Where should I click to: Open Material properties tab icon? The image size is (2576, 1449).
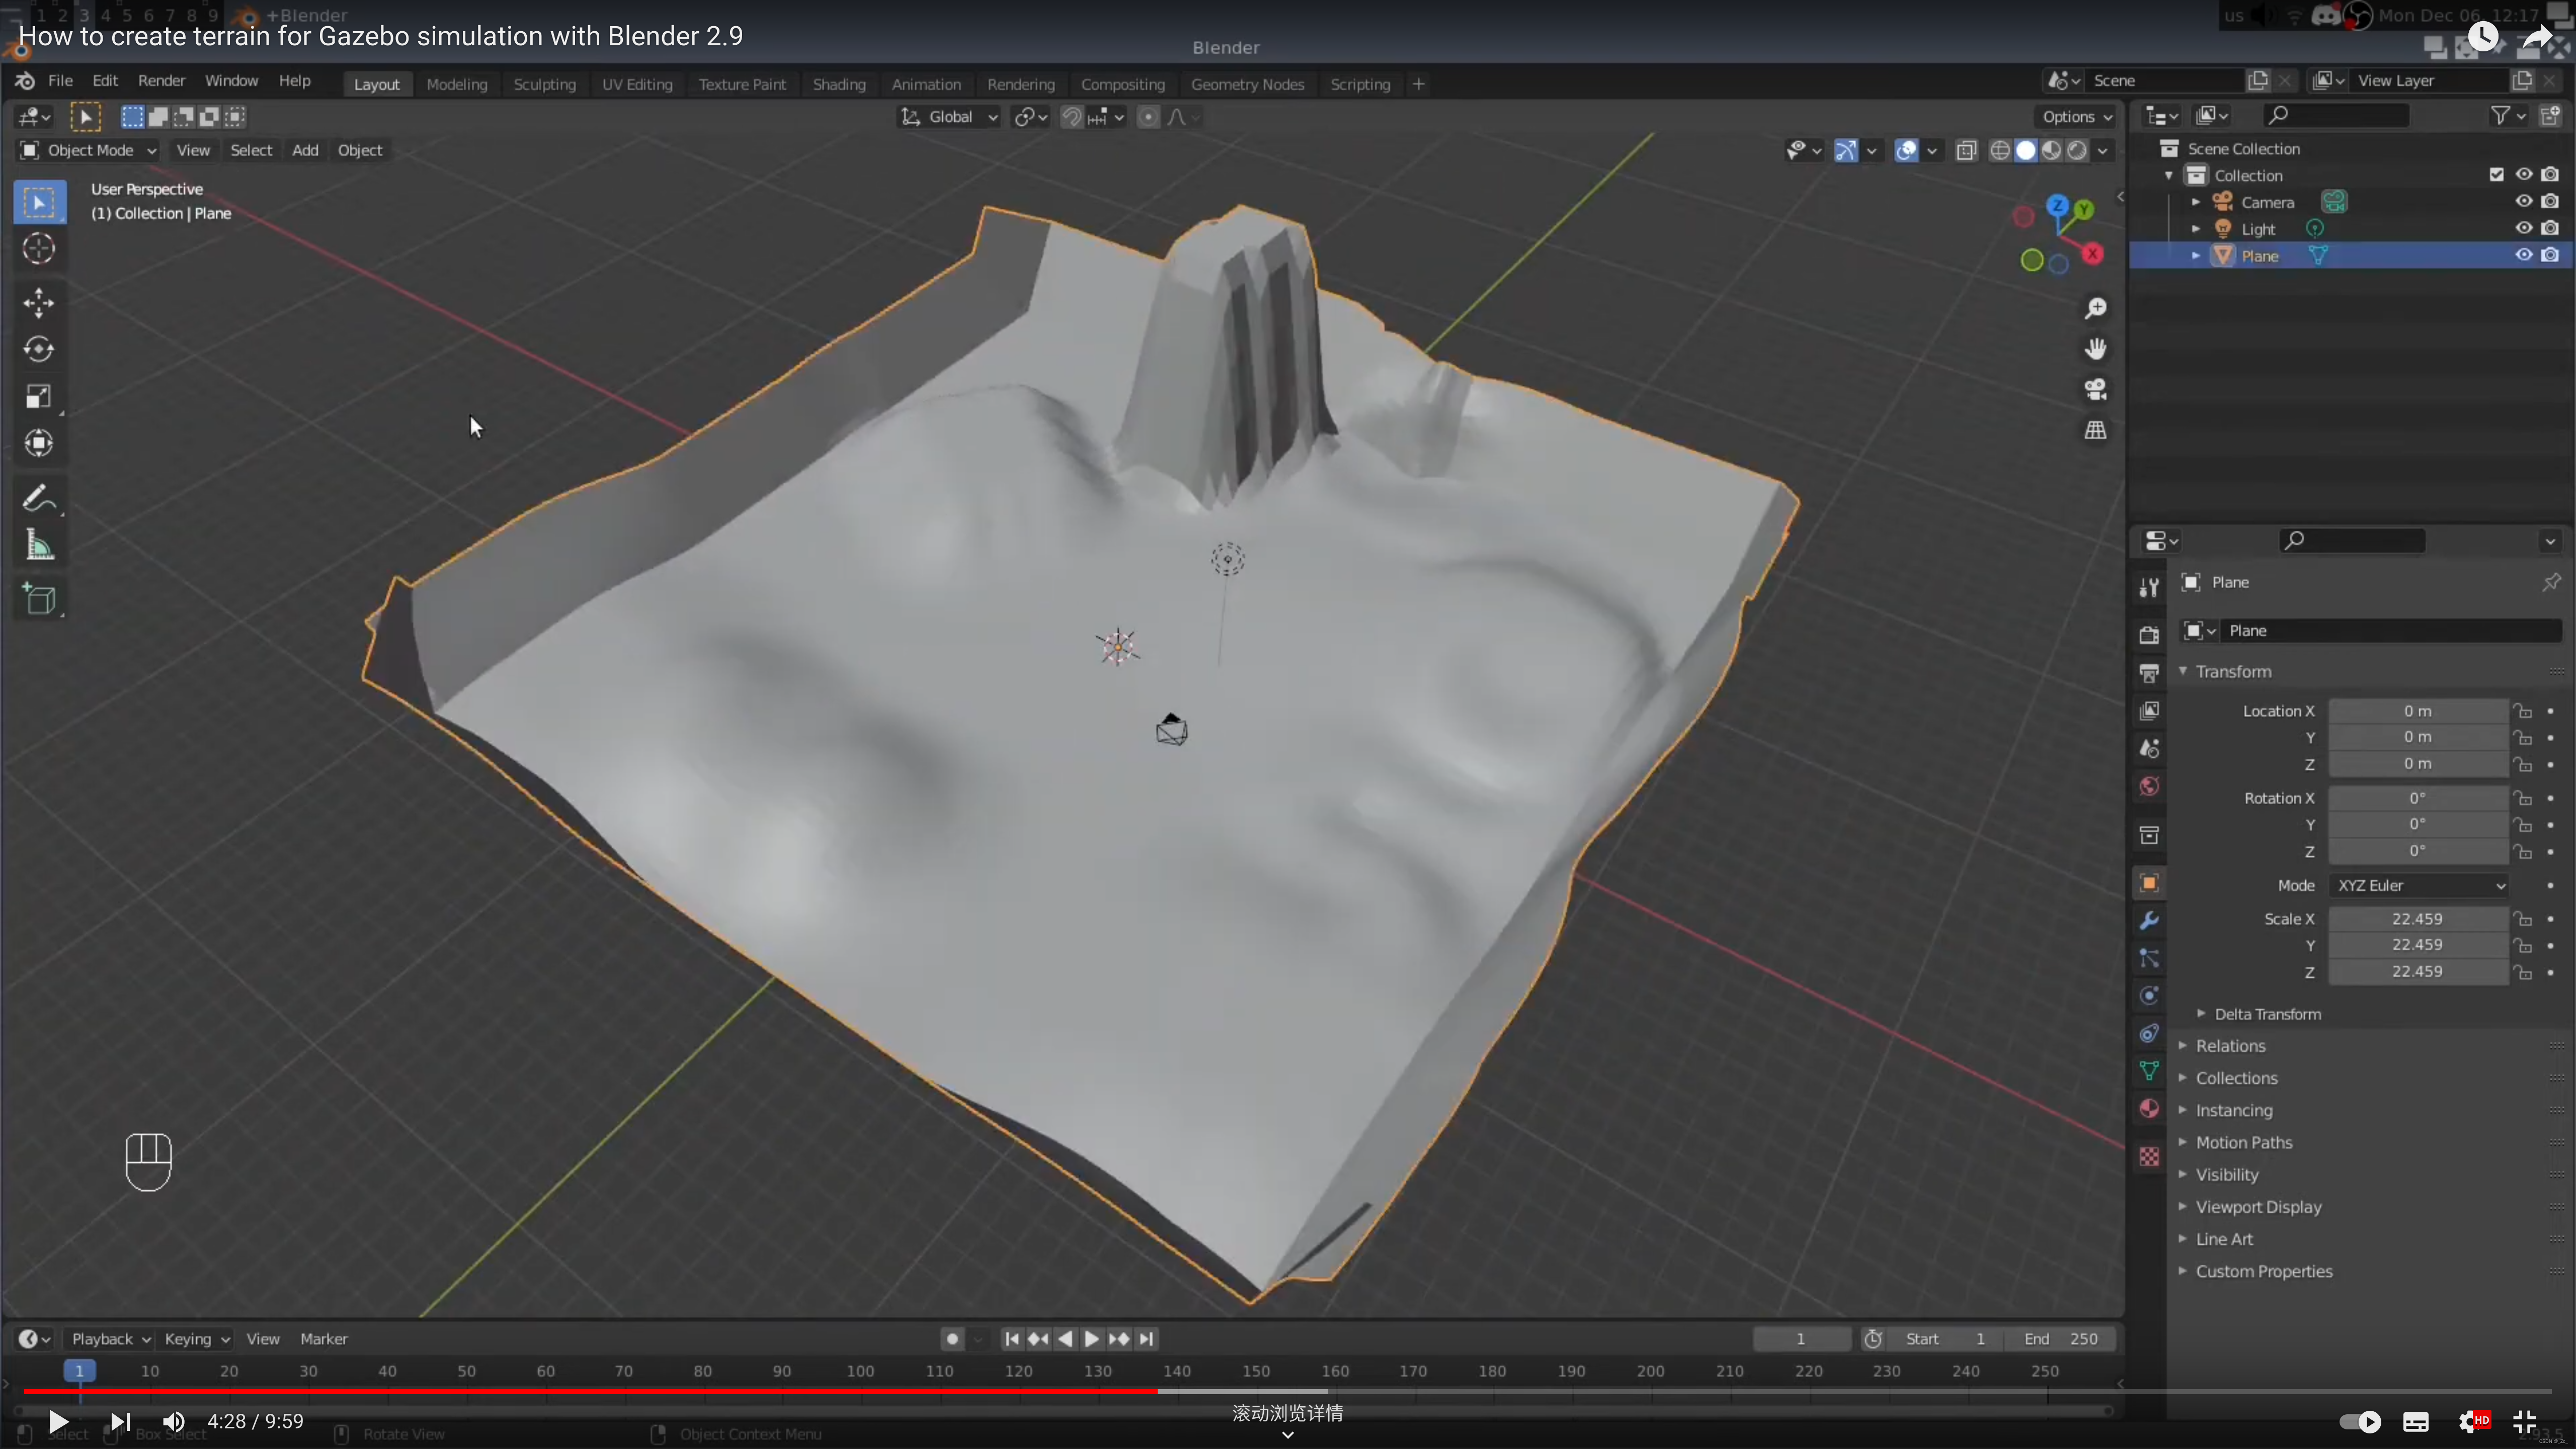pos(2149,1109)
